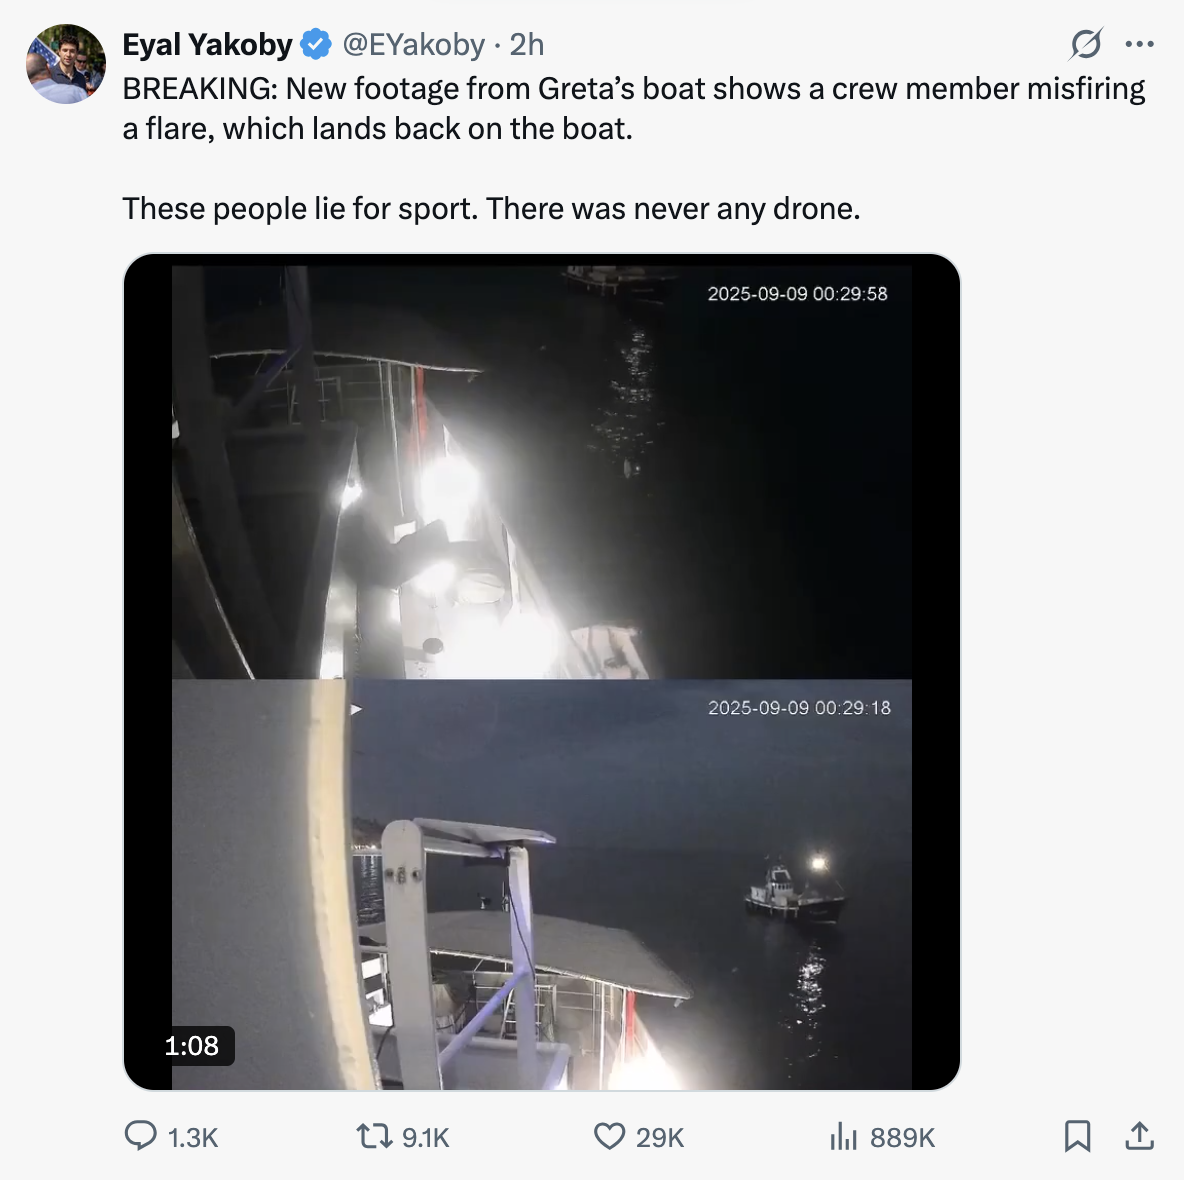
Task: Open view analytics bar-chart icon
Action: 843,1136
